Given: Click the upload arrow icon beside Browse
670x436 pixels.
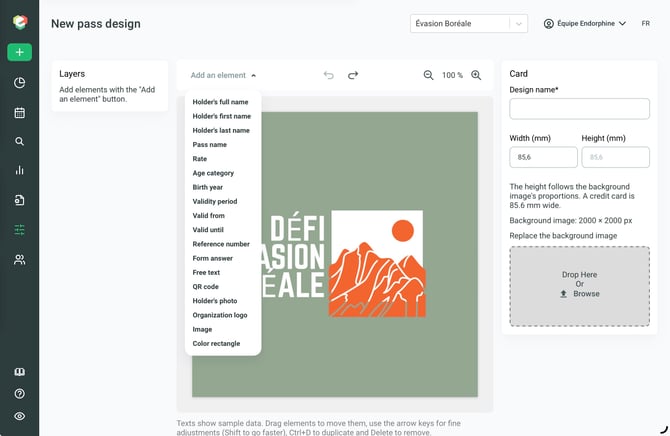Looking at the screenshot, I should [x=564, y=294].
